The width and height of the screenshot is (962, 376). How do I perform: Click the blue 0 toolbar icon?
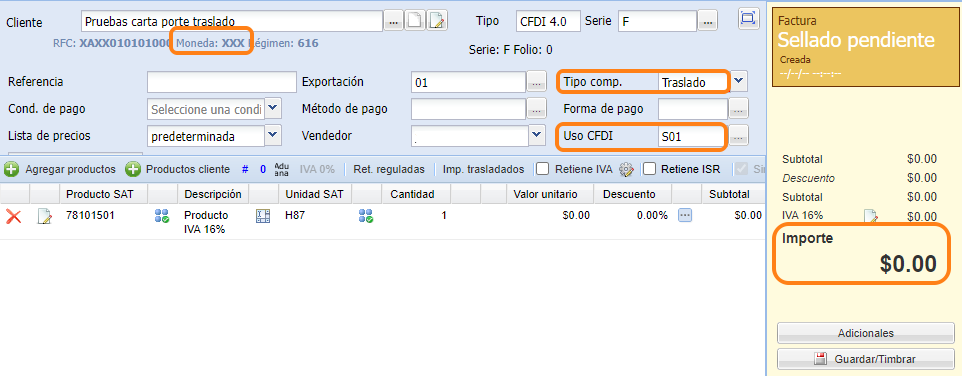tap(263, 169)
